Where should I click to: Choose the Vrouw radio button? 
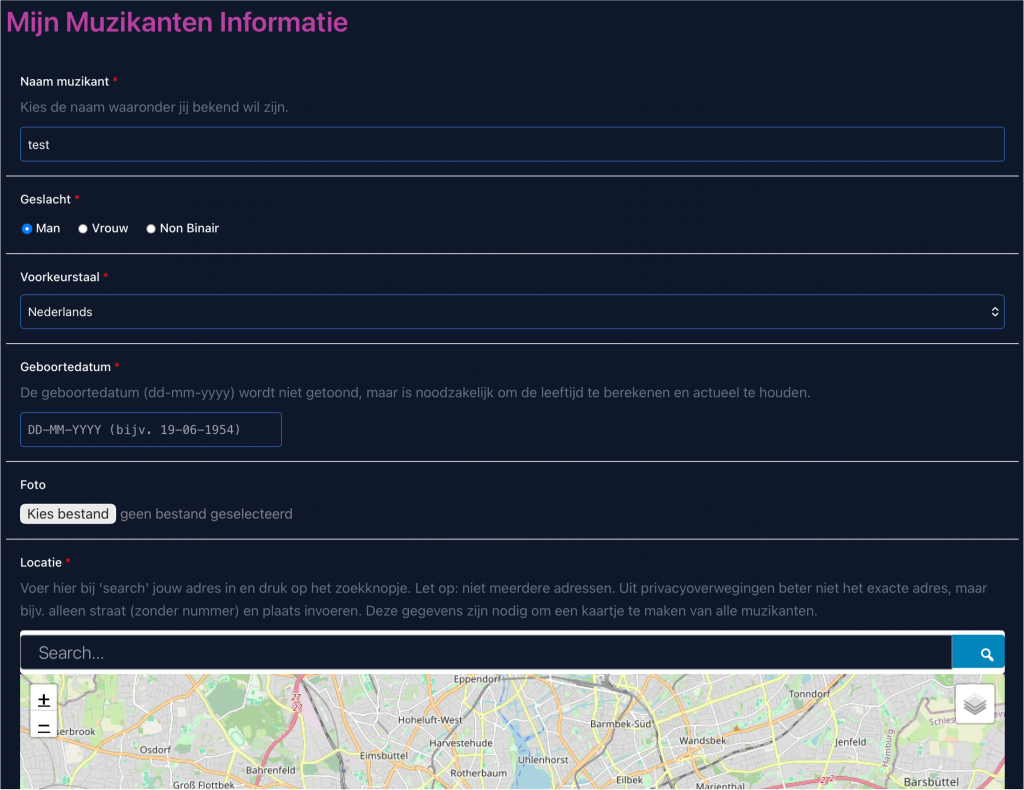click(83, 229)
